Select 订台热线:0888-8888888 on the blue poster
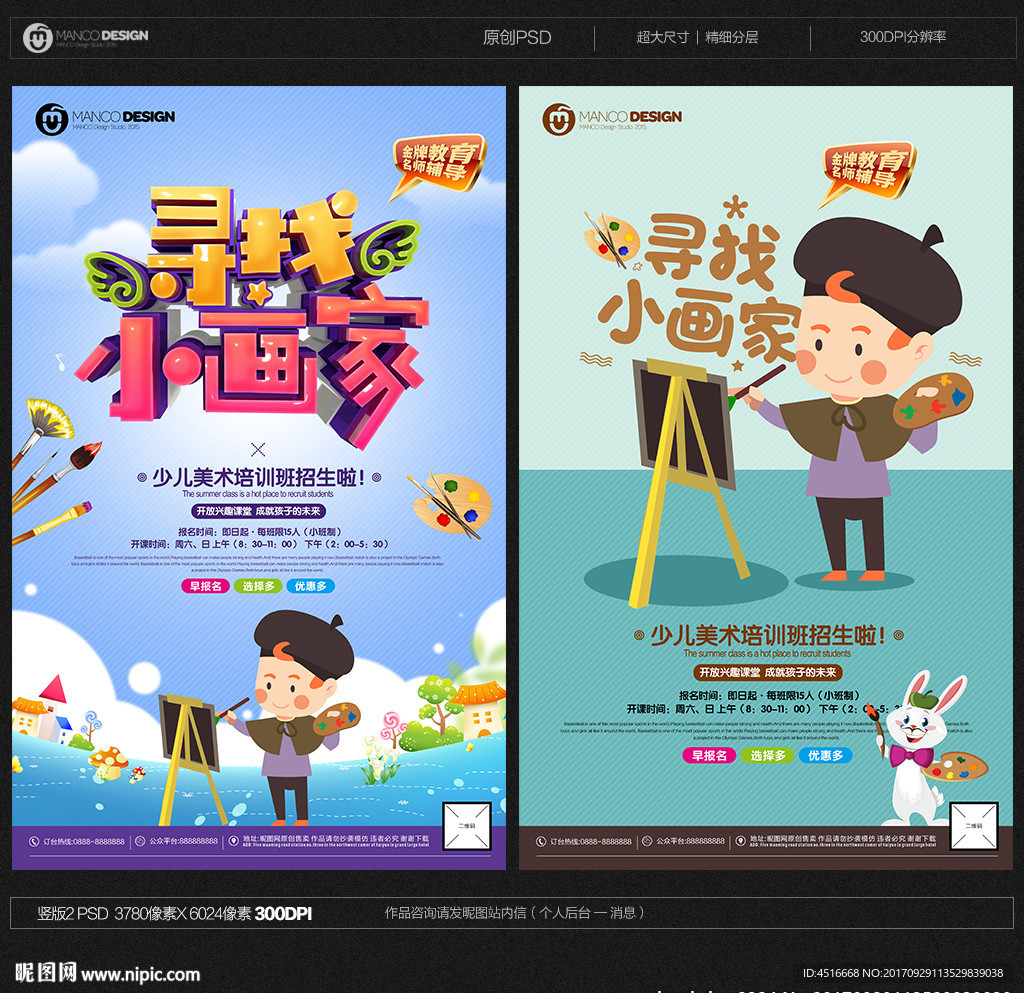Screen dimensions: 1024x993 [84, 842]
